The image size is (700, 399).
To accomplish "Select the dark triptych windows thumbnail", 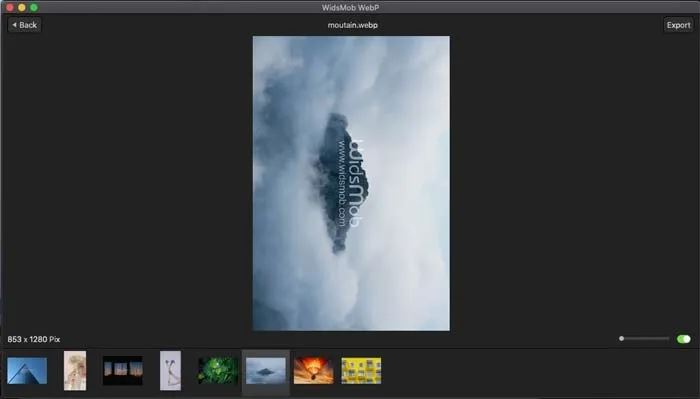I will tap(123, 370).
